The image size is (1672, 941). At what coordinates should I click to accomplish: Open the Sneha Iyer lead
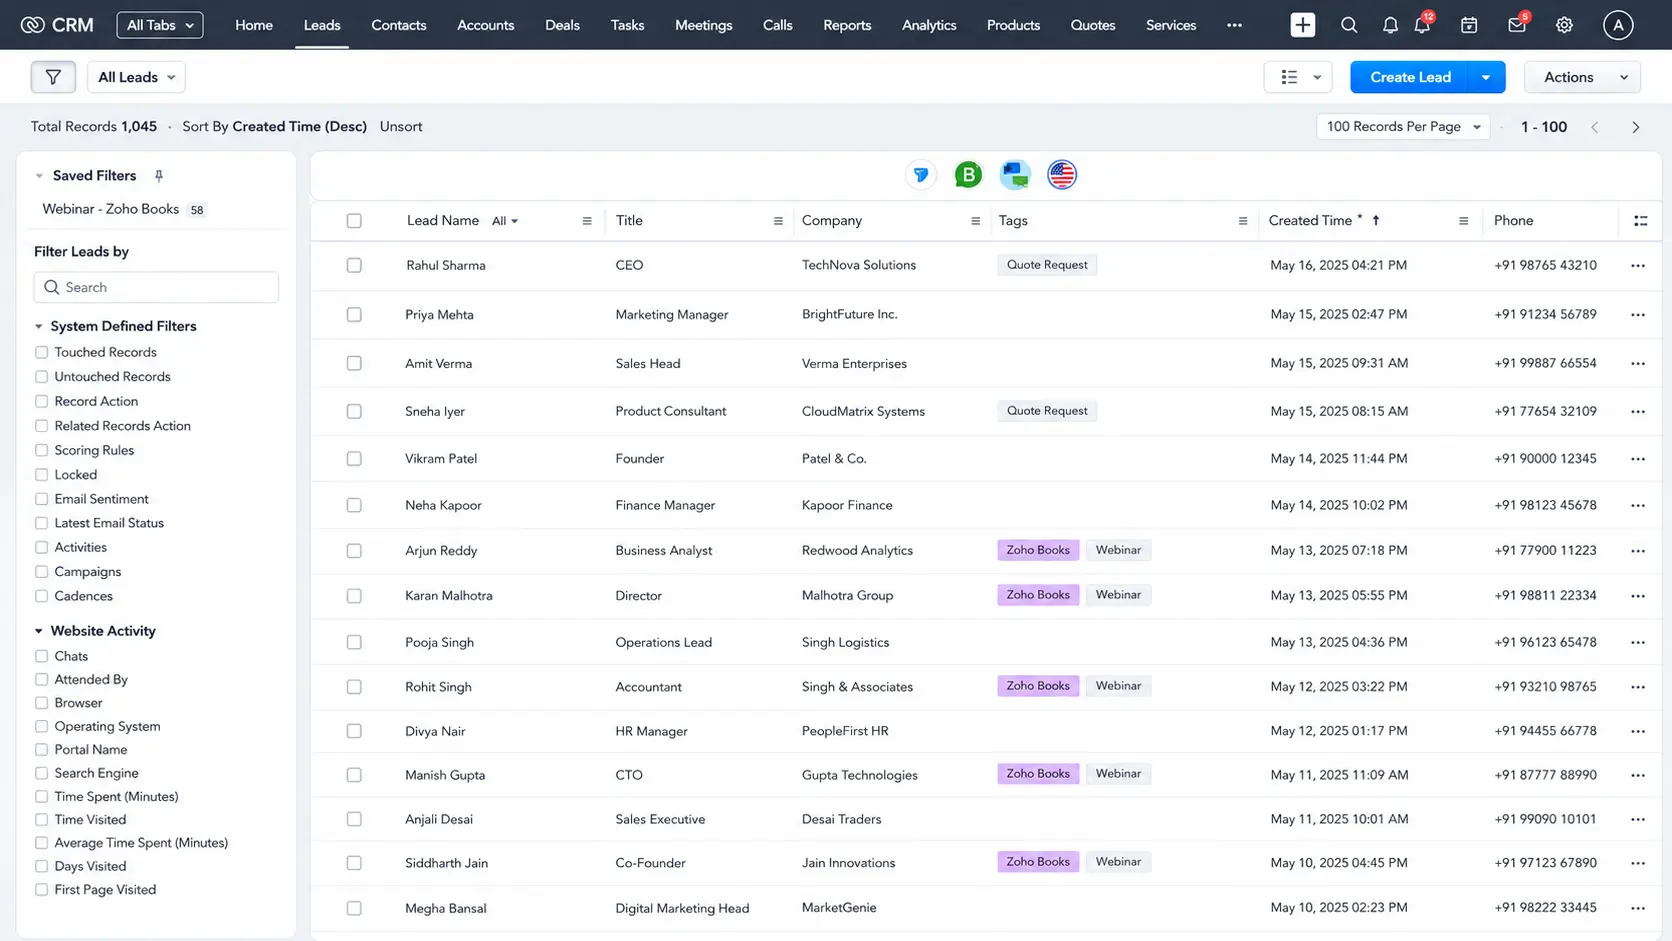pos(435,411)
